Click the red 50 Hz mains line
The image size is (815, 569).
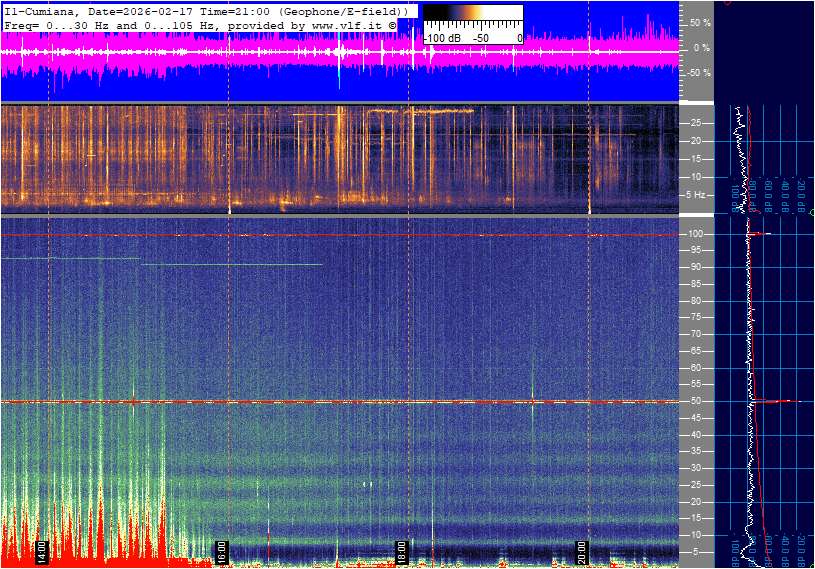coord(300,402)
